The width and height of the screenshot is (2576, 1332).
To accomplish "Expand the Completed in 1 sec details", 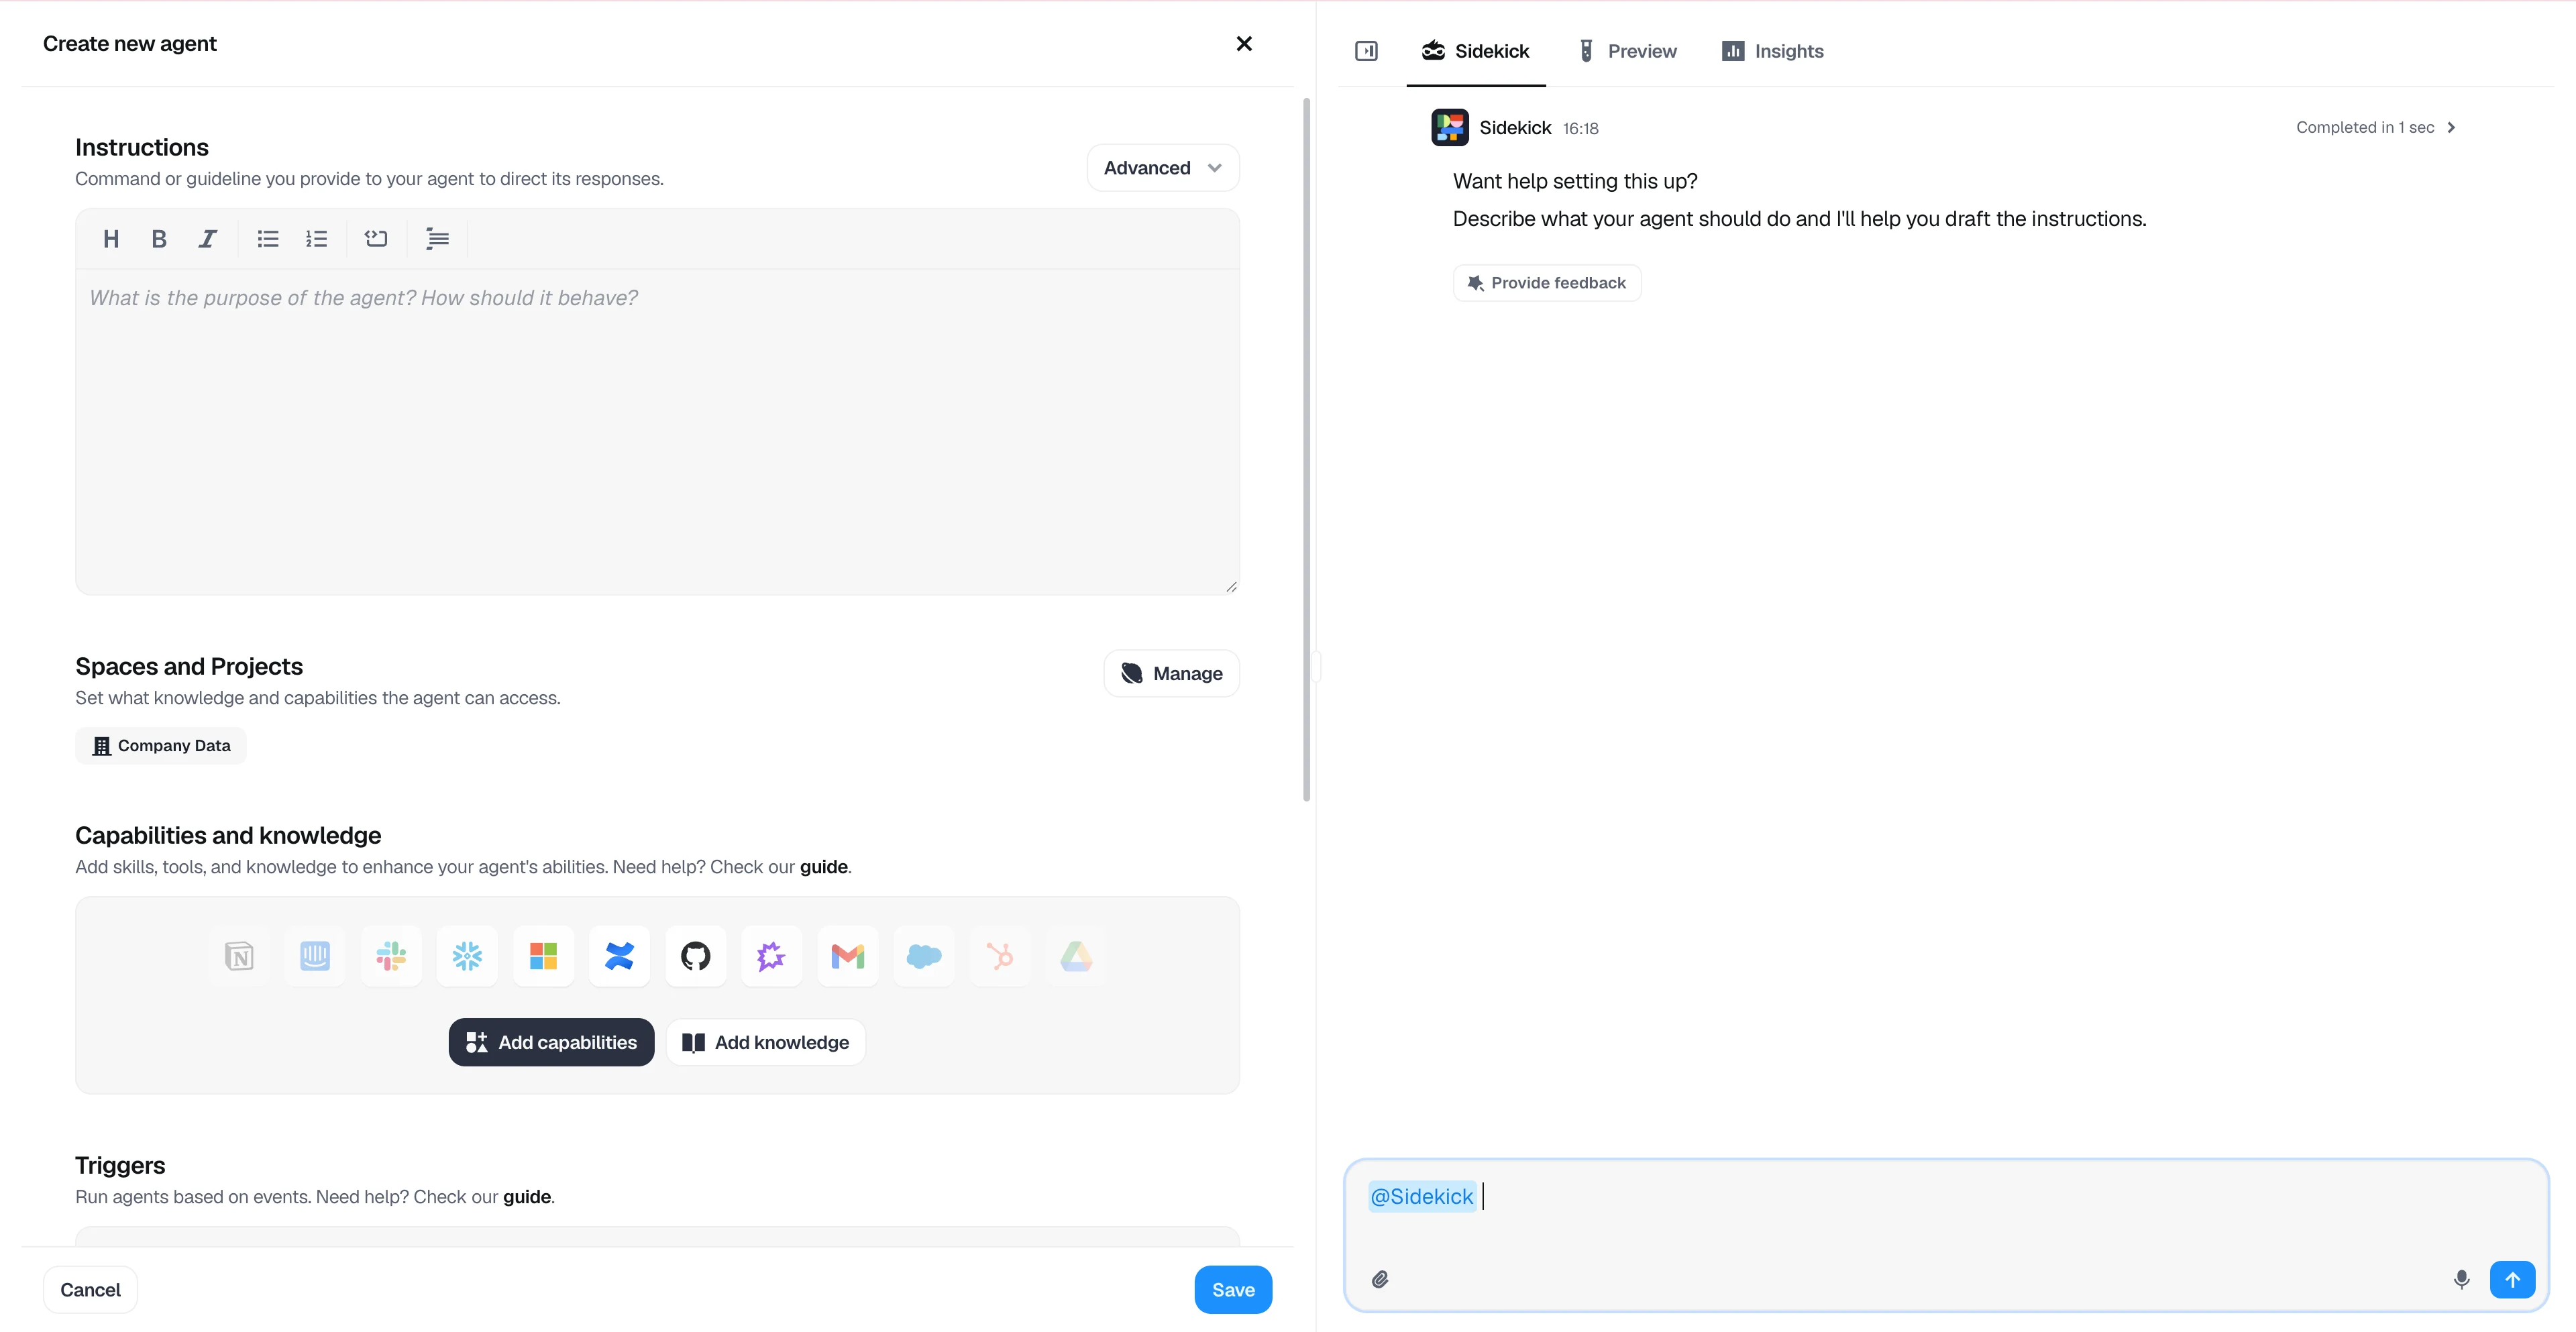I will pos(2375,128).
